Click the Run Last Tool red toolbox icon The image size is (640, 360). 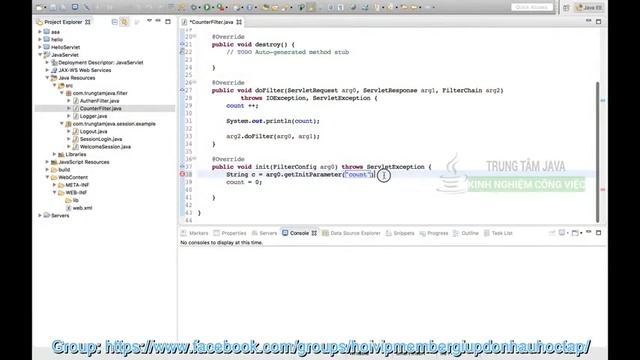[220, 7]
